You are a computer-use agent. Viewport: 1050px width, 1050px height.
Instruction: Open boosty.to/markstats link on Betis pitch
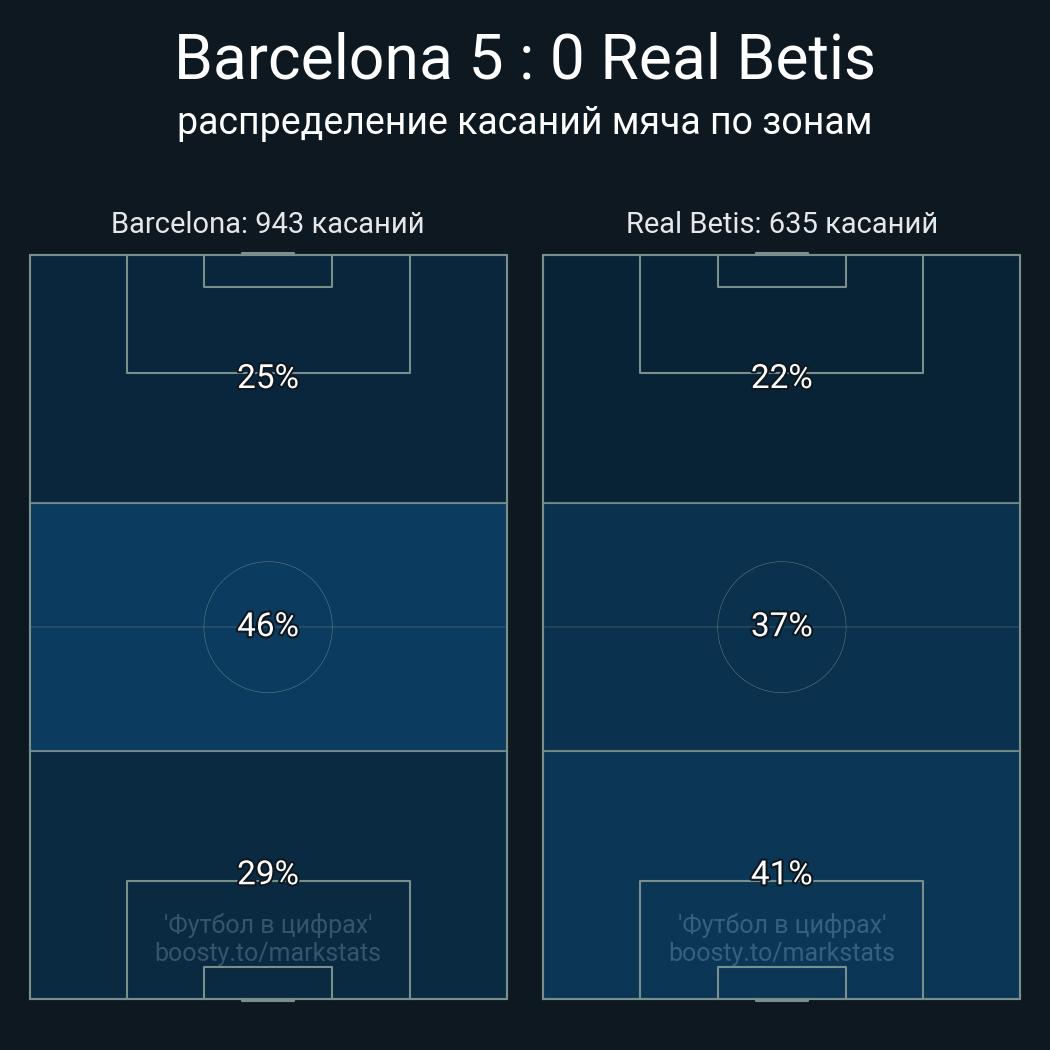pyautogui.click(x=781, y=952)
